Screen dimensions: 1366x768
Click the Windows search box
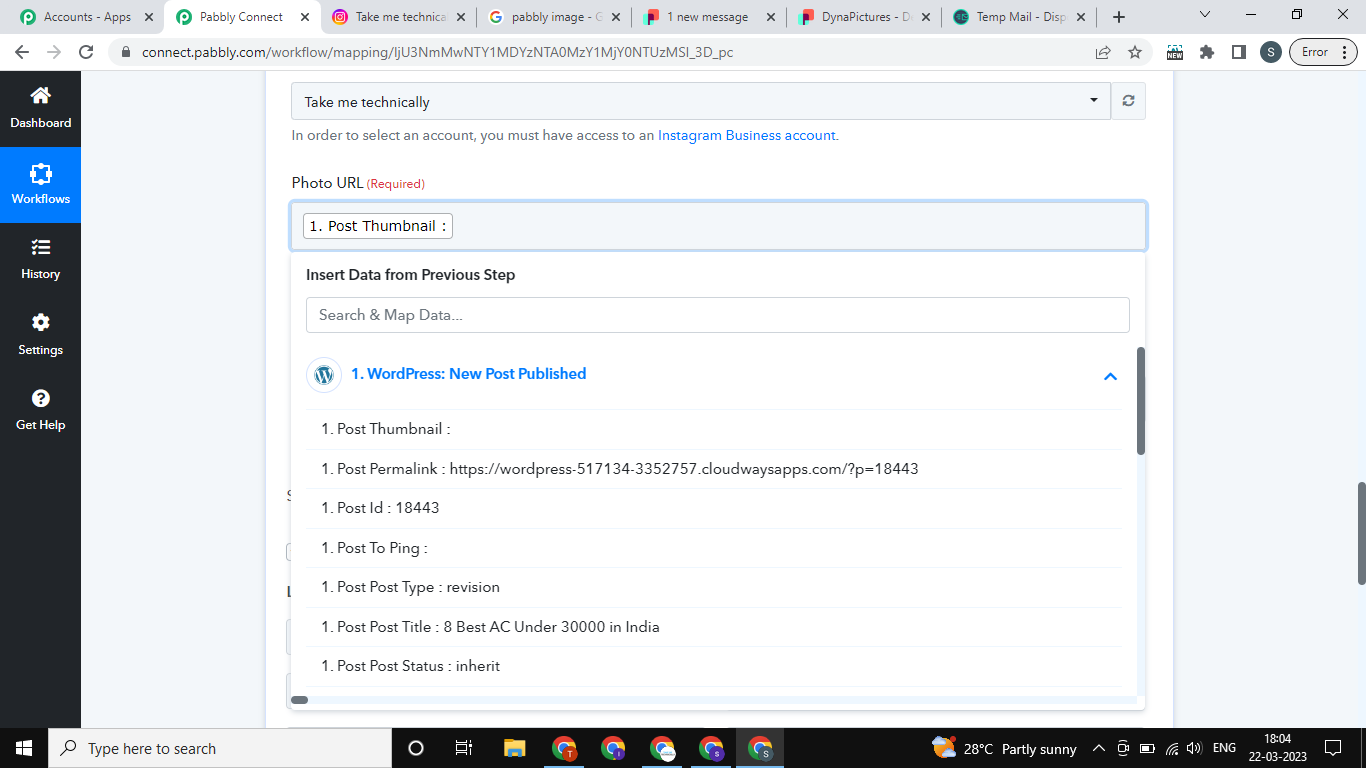(220, 748)
